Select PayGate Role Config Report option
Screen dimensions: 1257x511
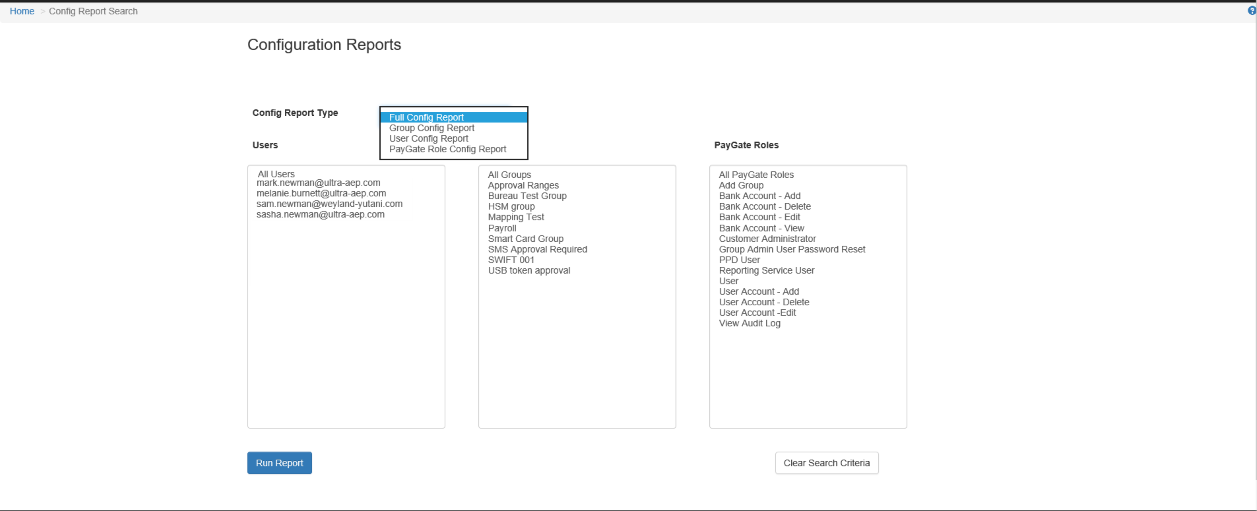click(447, 149)
